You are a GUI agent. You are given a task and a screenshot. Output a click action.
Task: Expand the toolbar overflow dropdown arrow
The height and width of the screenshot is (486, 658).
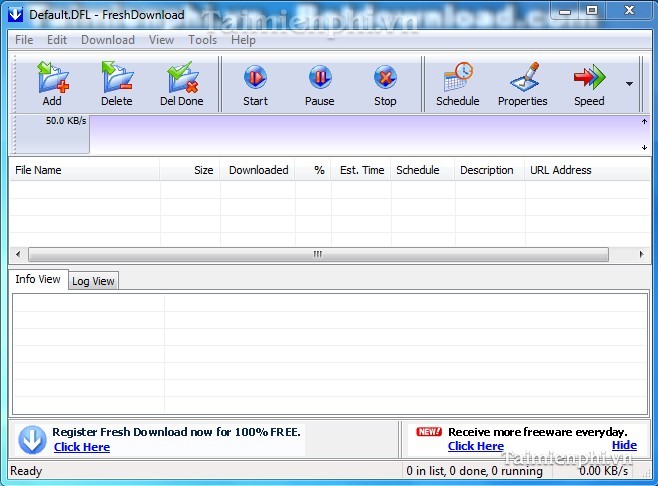629,84
